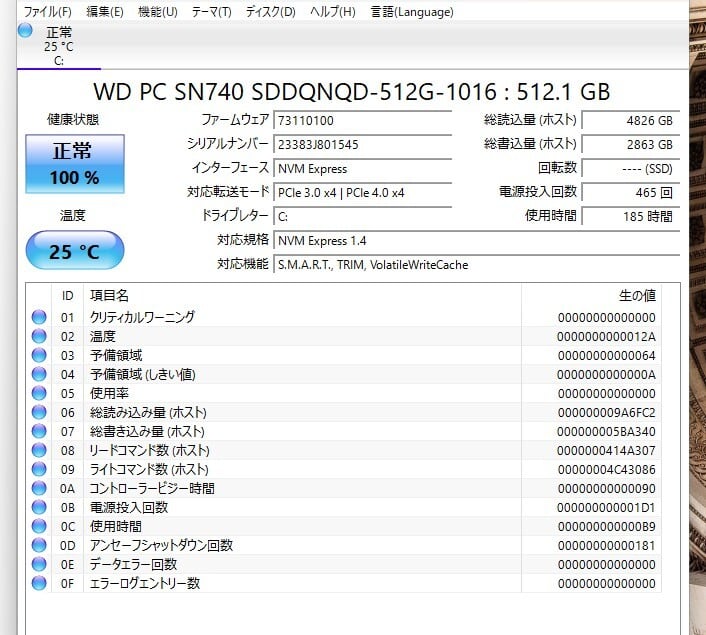The height and width of the screenshot is (635, 706).
Task: Click the status icon for データエラー回数 row
Action: pos(39,564)
